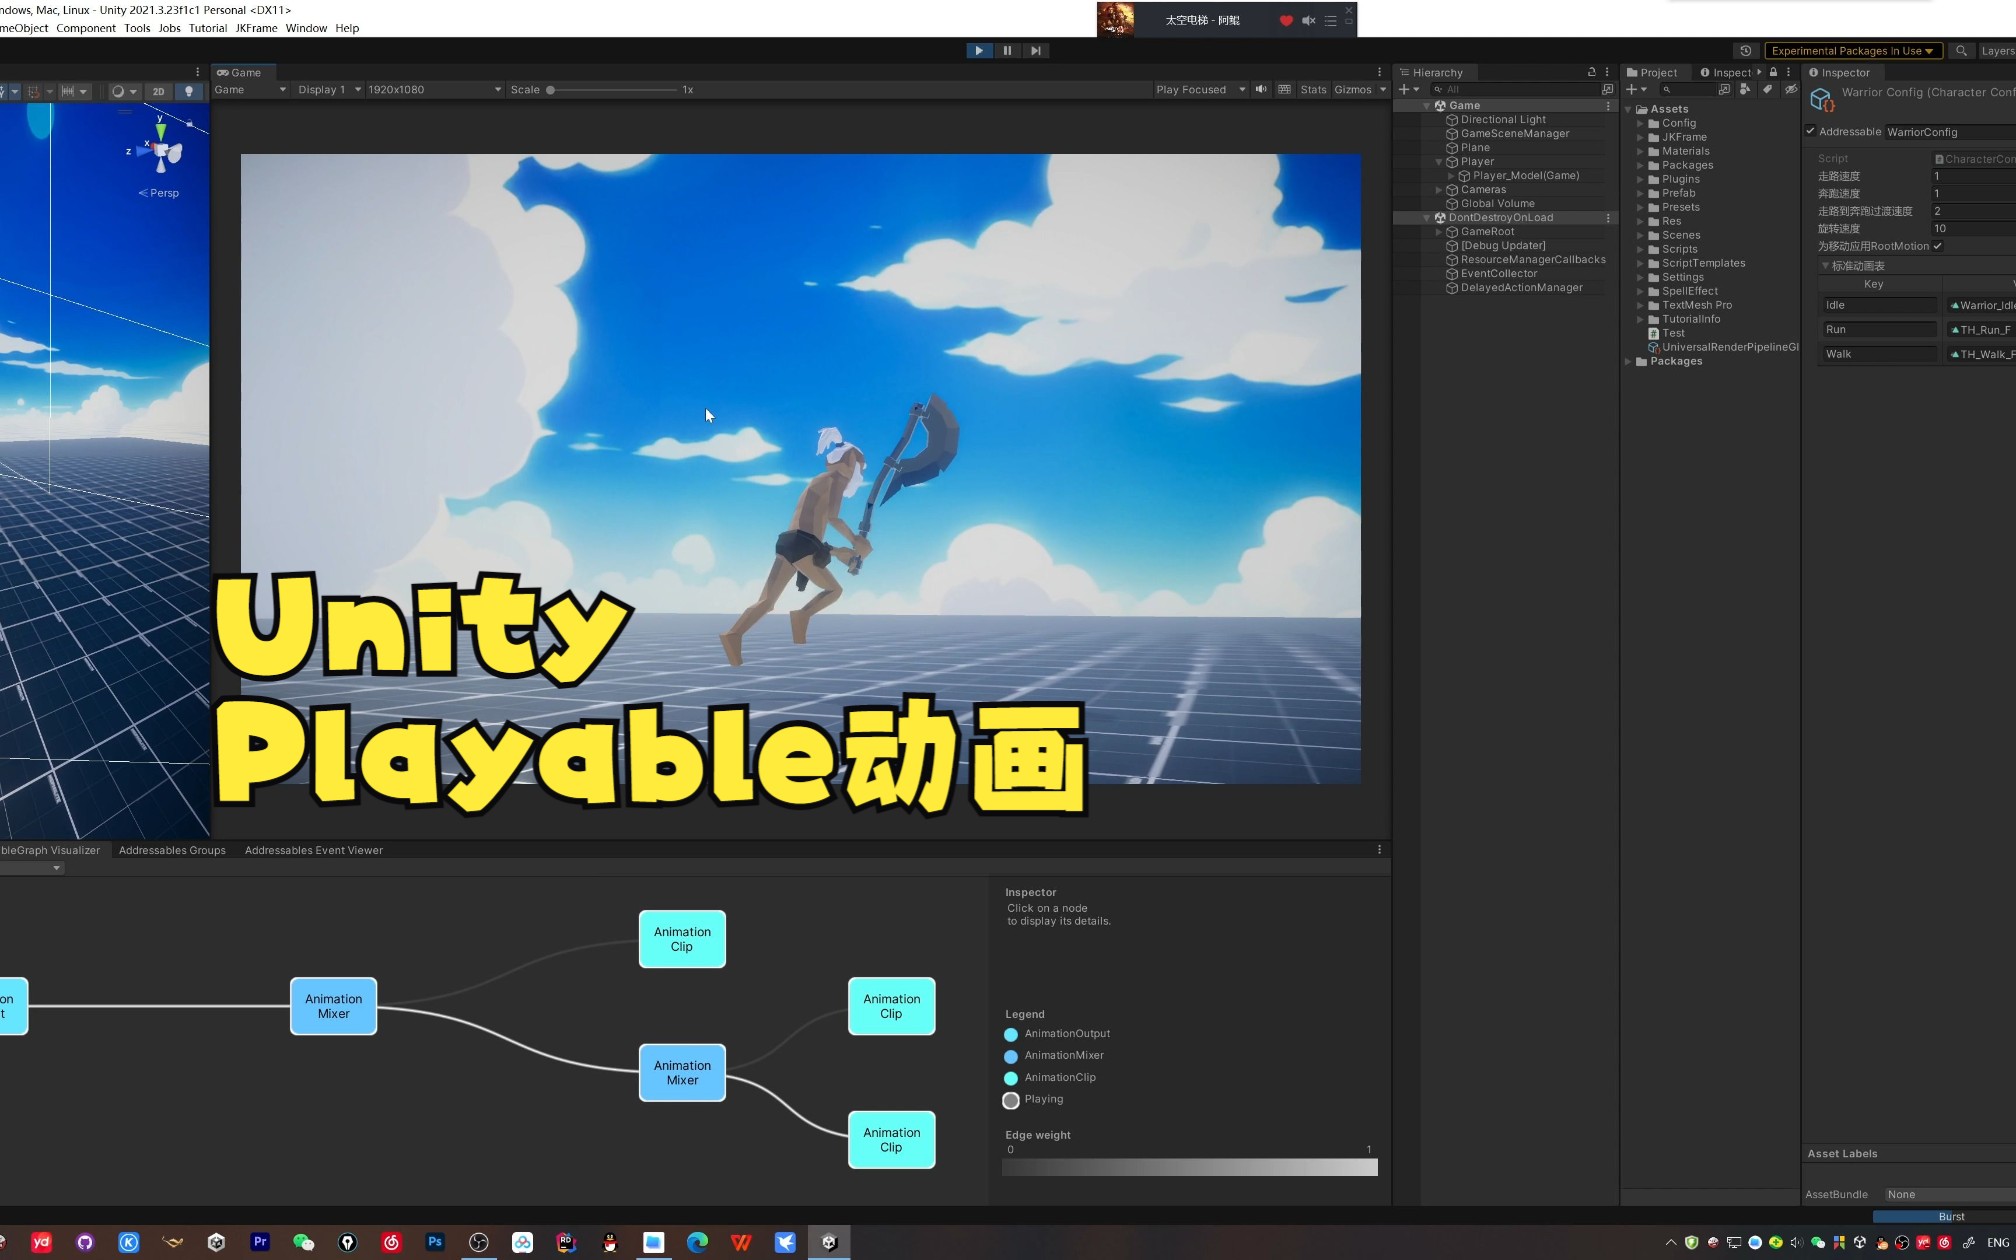Open the Display 1 dropdown
2016x1260 pixels.
pos(329,90)
